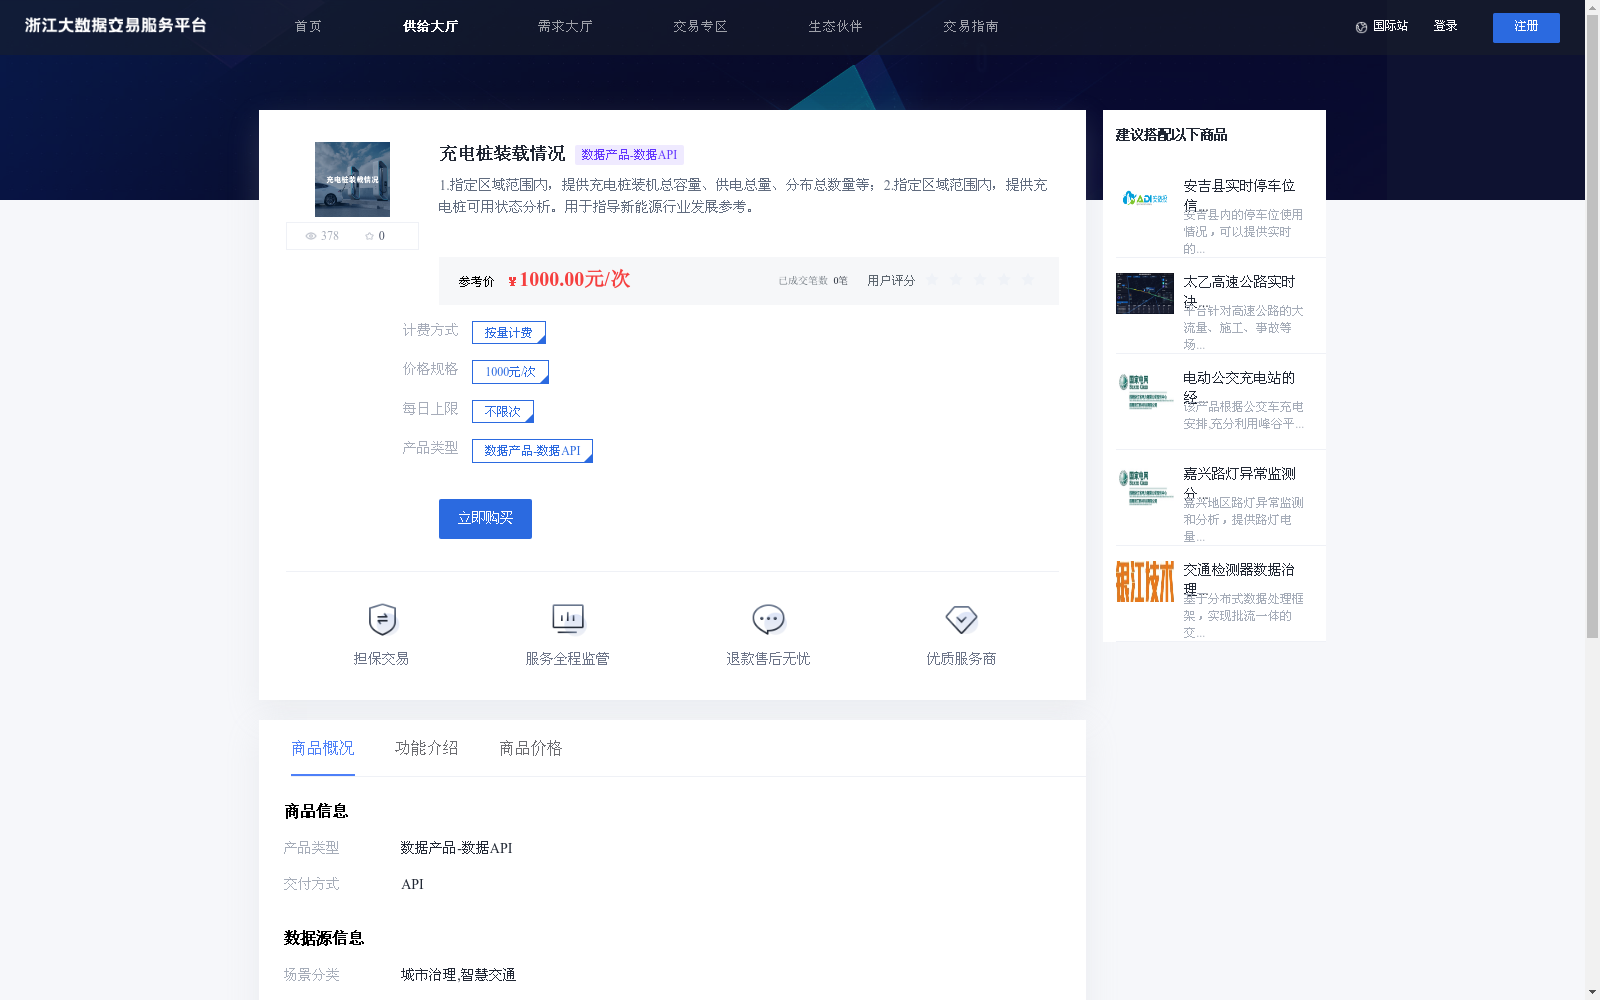Viewport: 1600px width, 1000px height.
Task: Select the 1000元/次 price spec
Action: pyautogui.click(x=510, y=372)
